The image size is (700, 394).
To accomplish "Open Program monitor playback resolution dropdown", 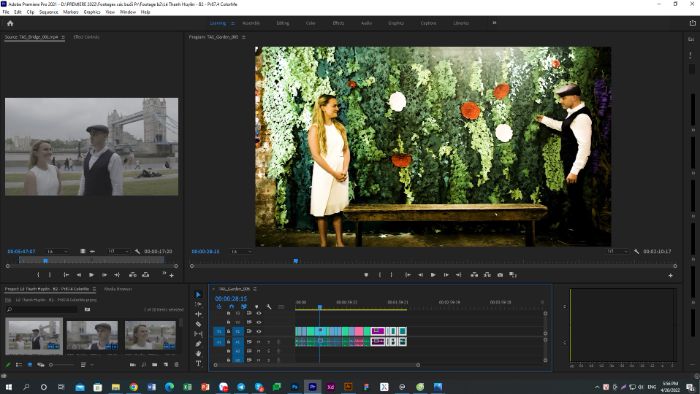I will (617, 251).
